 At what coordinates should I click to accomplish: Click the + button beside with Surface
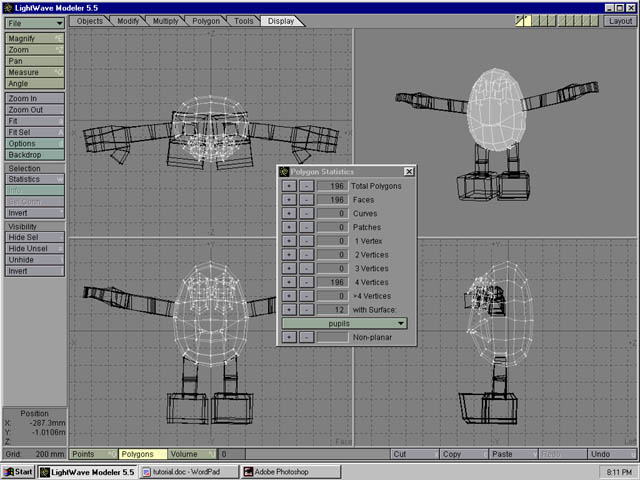289,310
